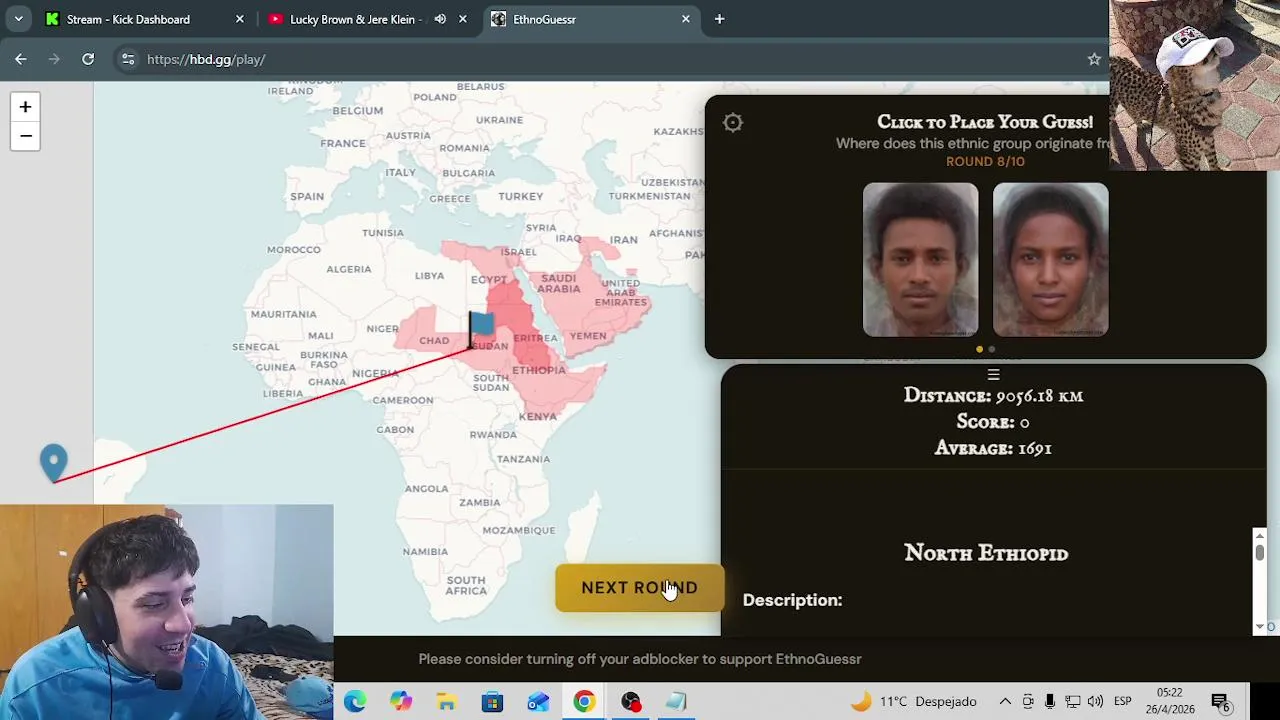Open Microsoft Store from the taskbar
This screenshot has width=1280, height=720.
point(492,702)
